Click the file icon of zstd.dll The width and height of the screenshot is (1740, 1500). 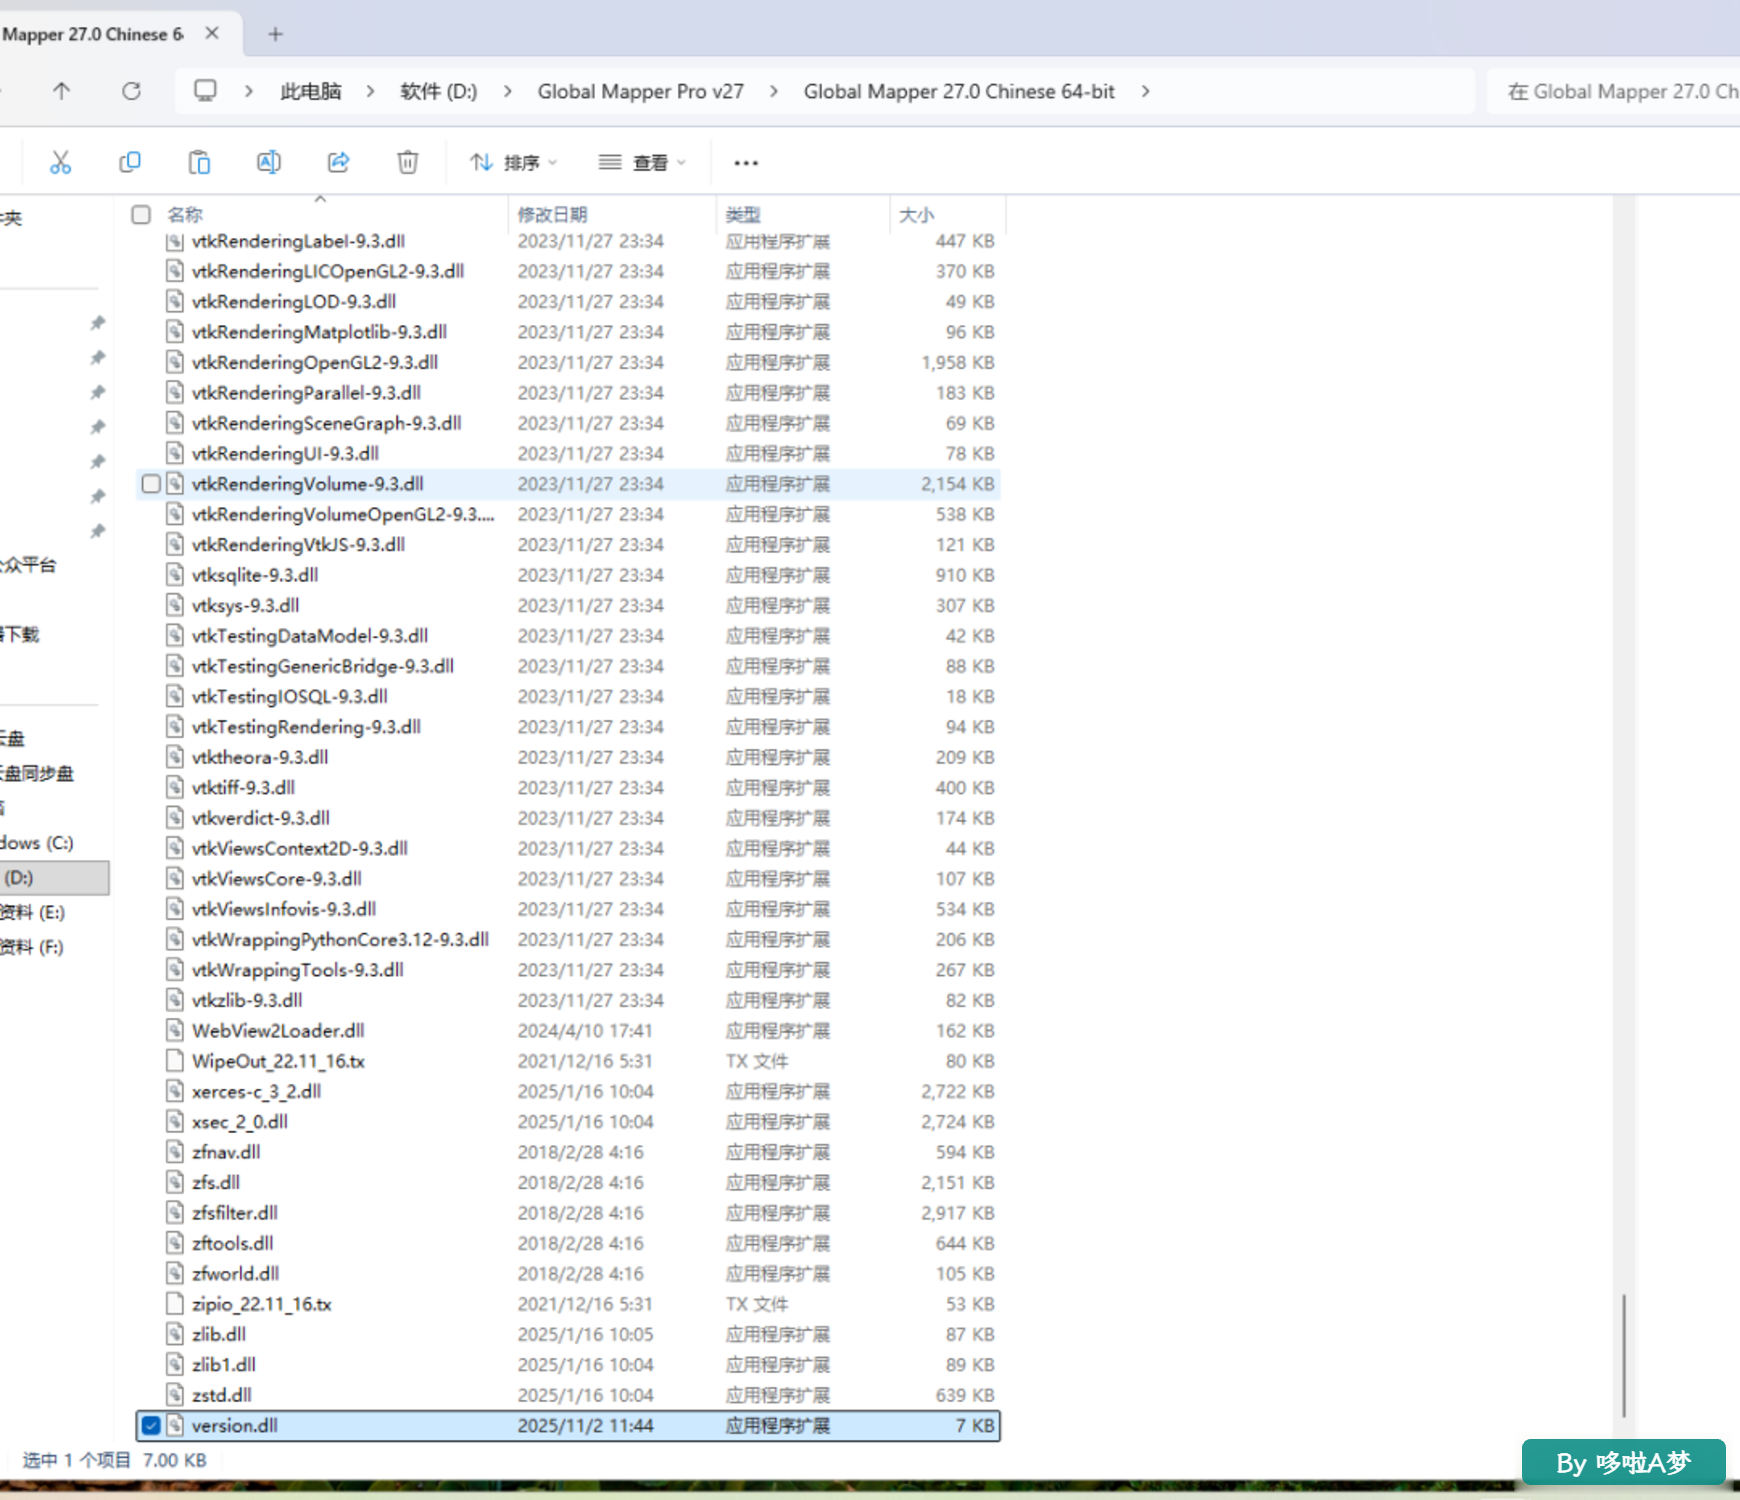pos(175,1395)
